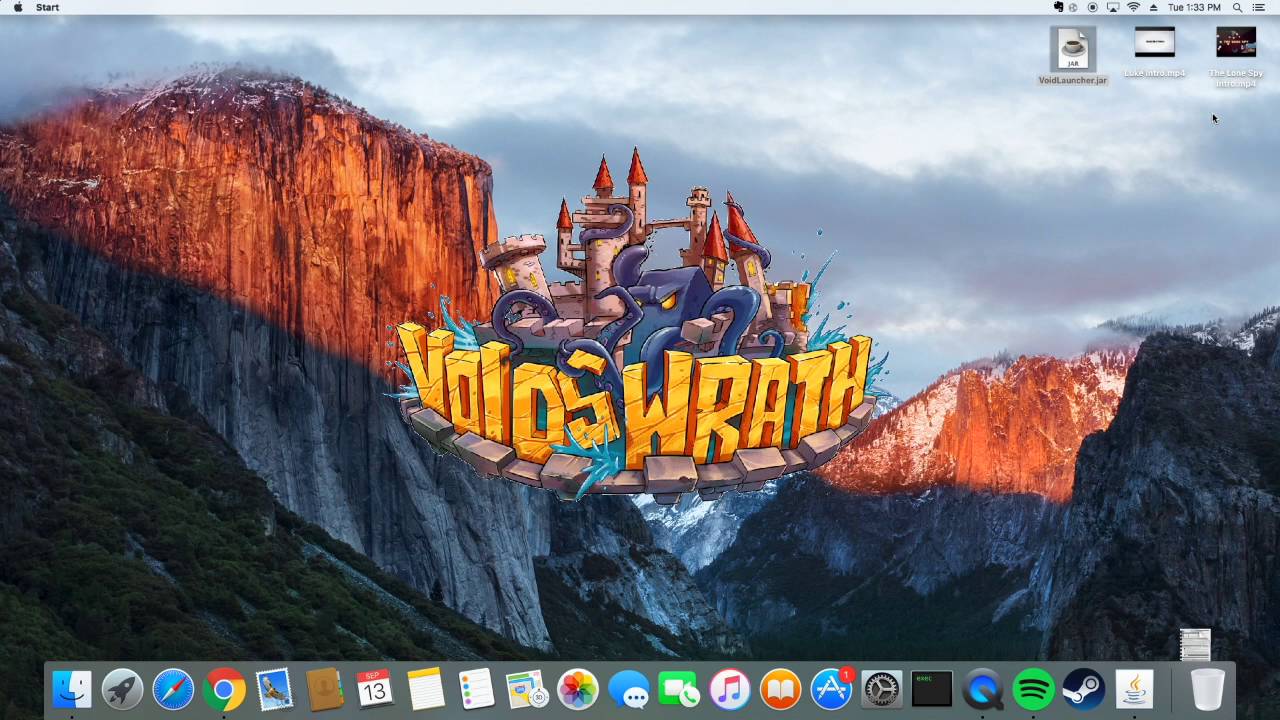Viewport: 1280px width, 720px height.
Task: Click the globe status icon in menu bar
Action: [x=1073, y=7]
